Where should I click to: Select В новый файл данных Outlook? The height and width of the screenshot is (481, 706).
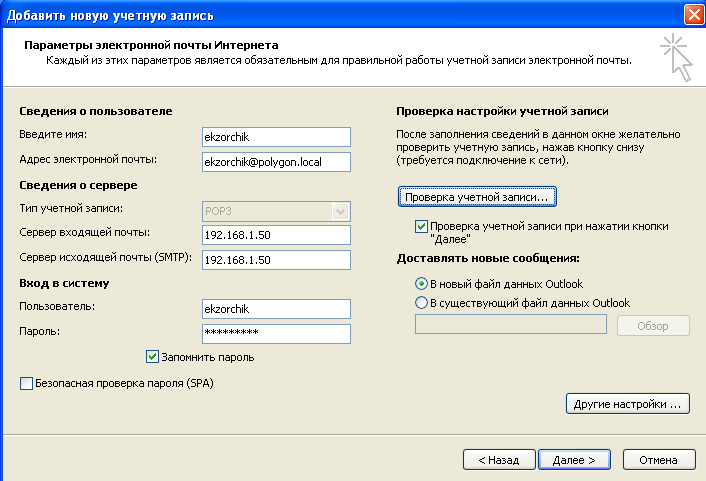pyautogui.click(x=421, y=284)
